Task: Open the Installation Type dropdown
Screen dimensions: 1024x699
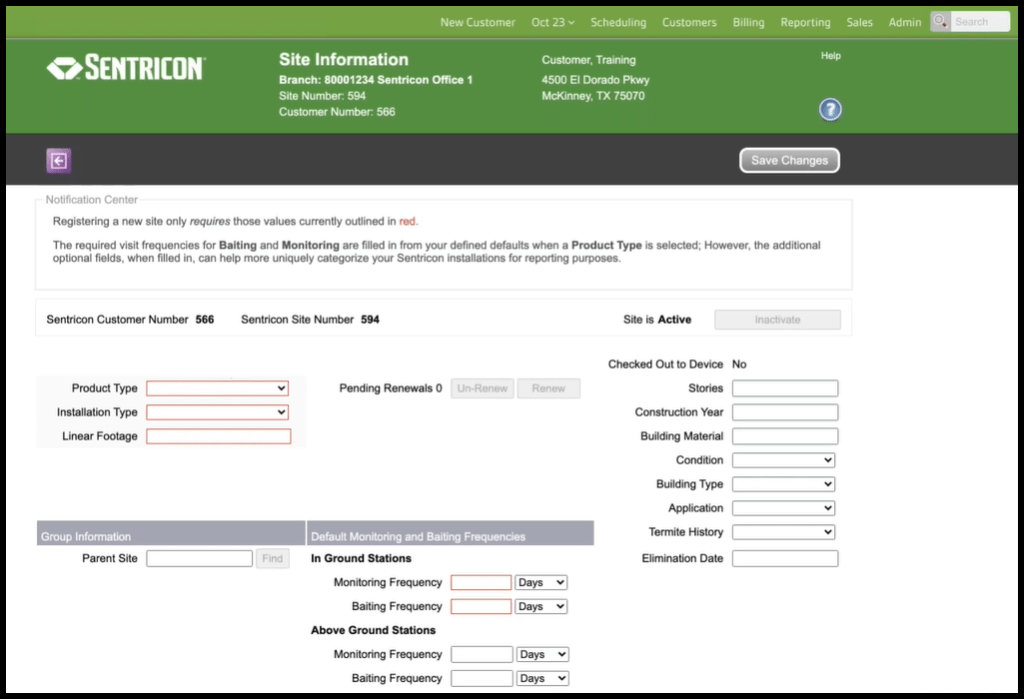Action: tap(217, 412)
